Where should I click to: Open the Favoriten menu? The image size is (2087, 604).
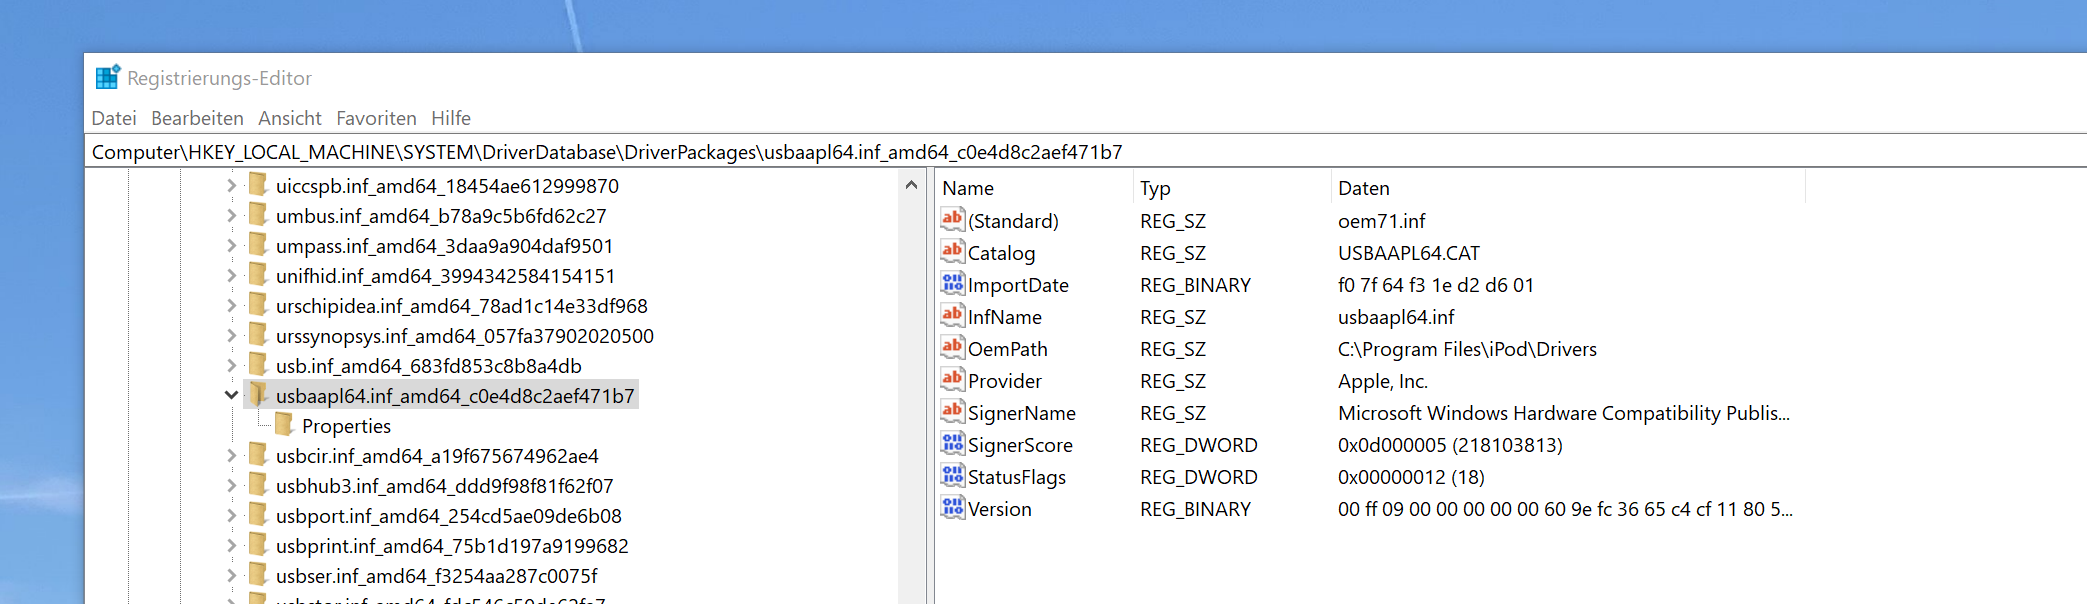pos(376,118)
